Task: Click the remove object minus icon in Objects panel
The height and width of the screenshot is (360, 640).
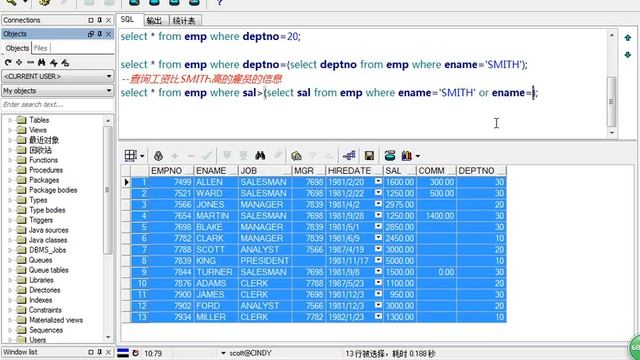Action: pos(30,62)
